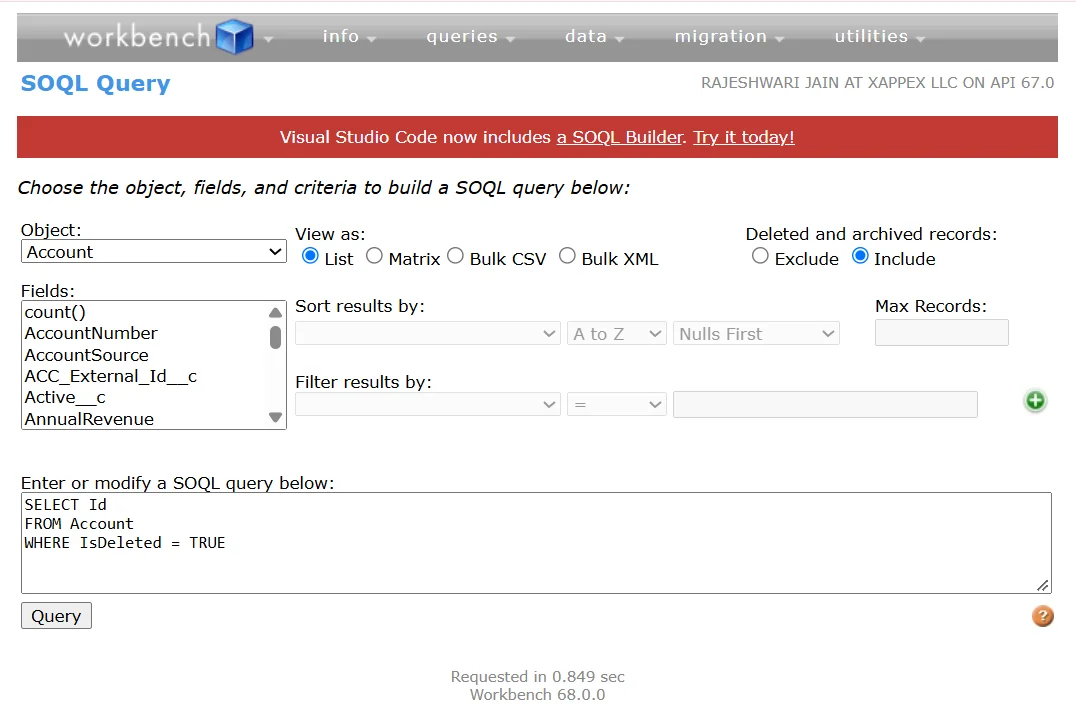
Task: Open the A to Z sort order dropdown
Action: point(616,334)
